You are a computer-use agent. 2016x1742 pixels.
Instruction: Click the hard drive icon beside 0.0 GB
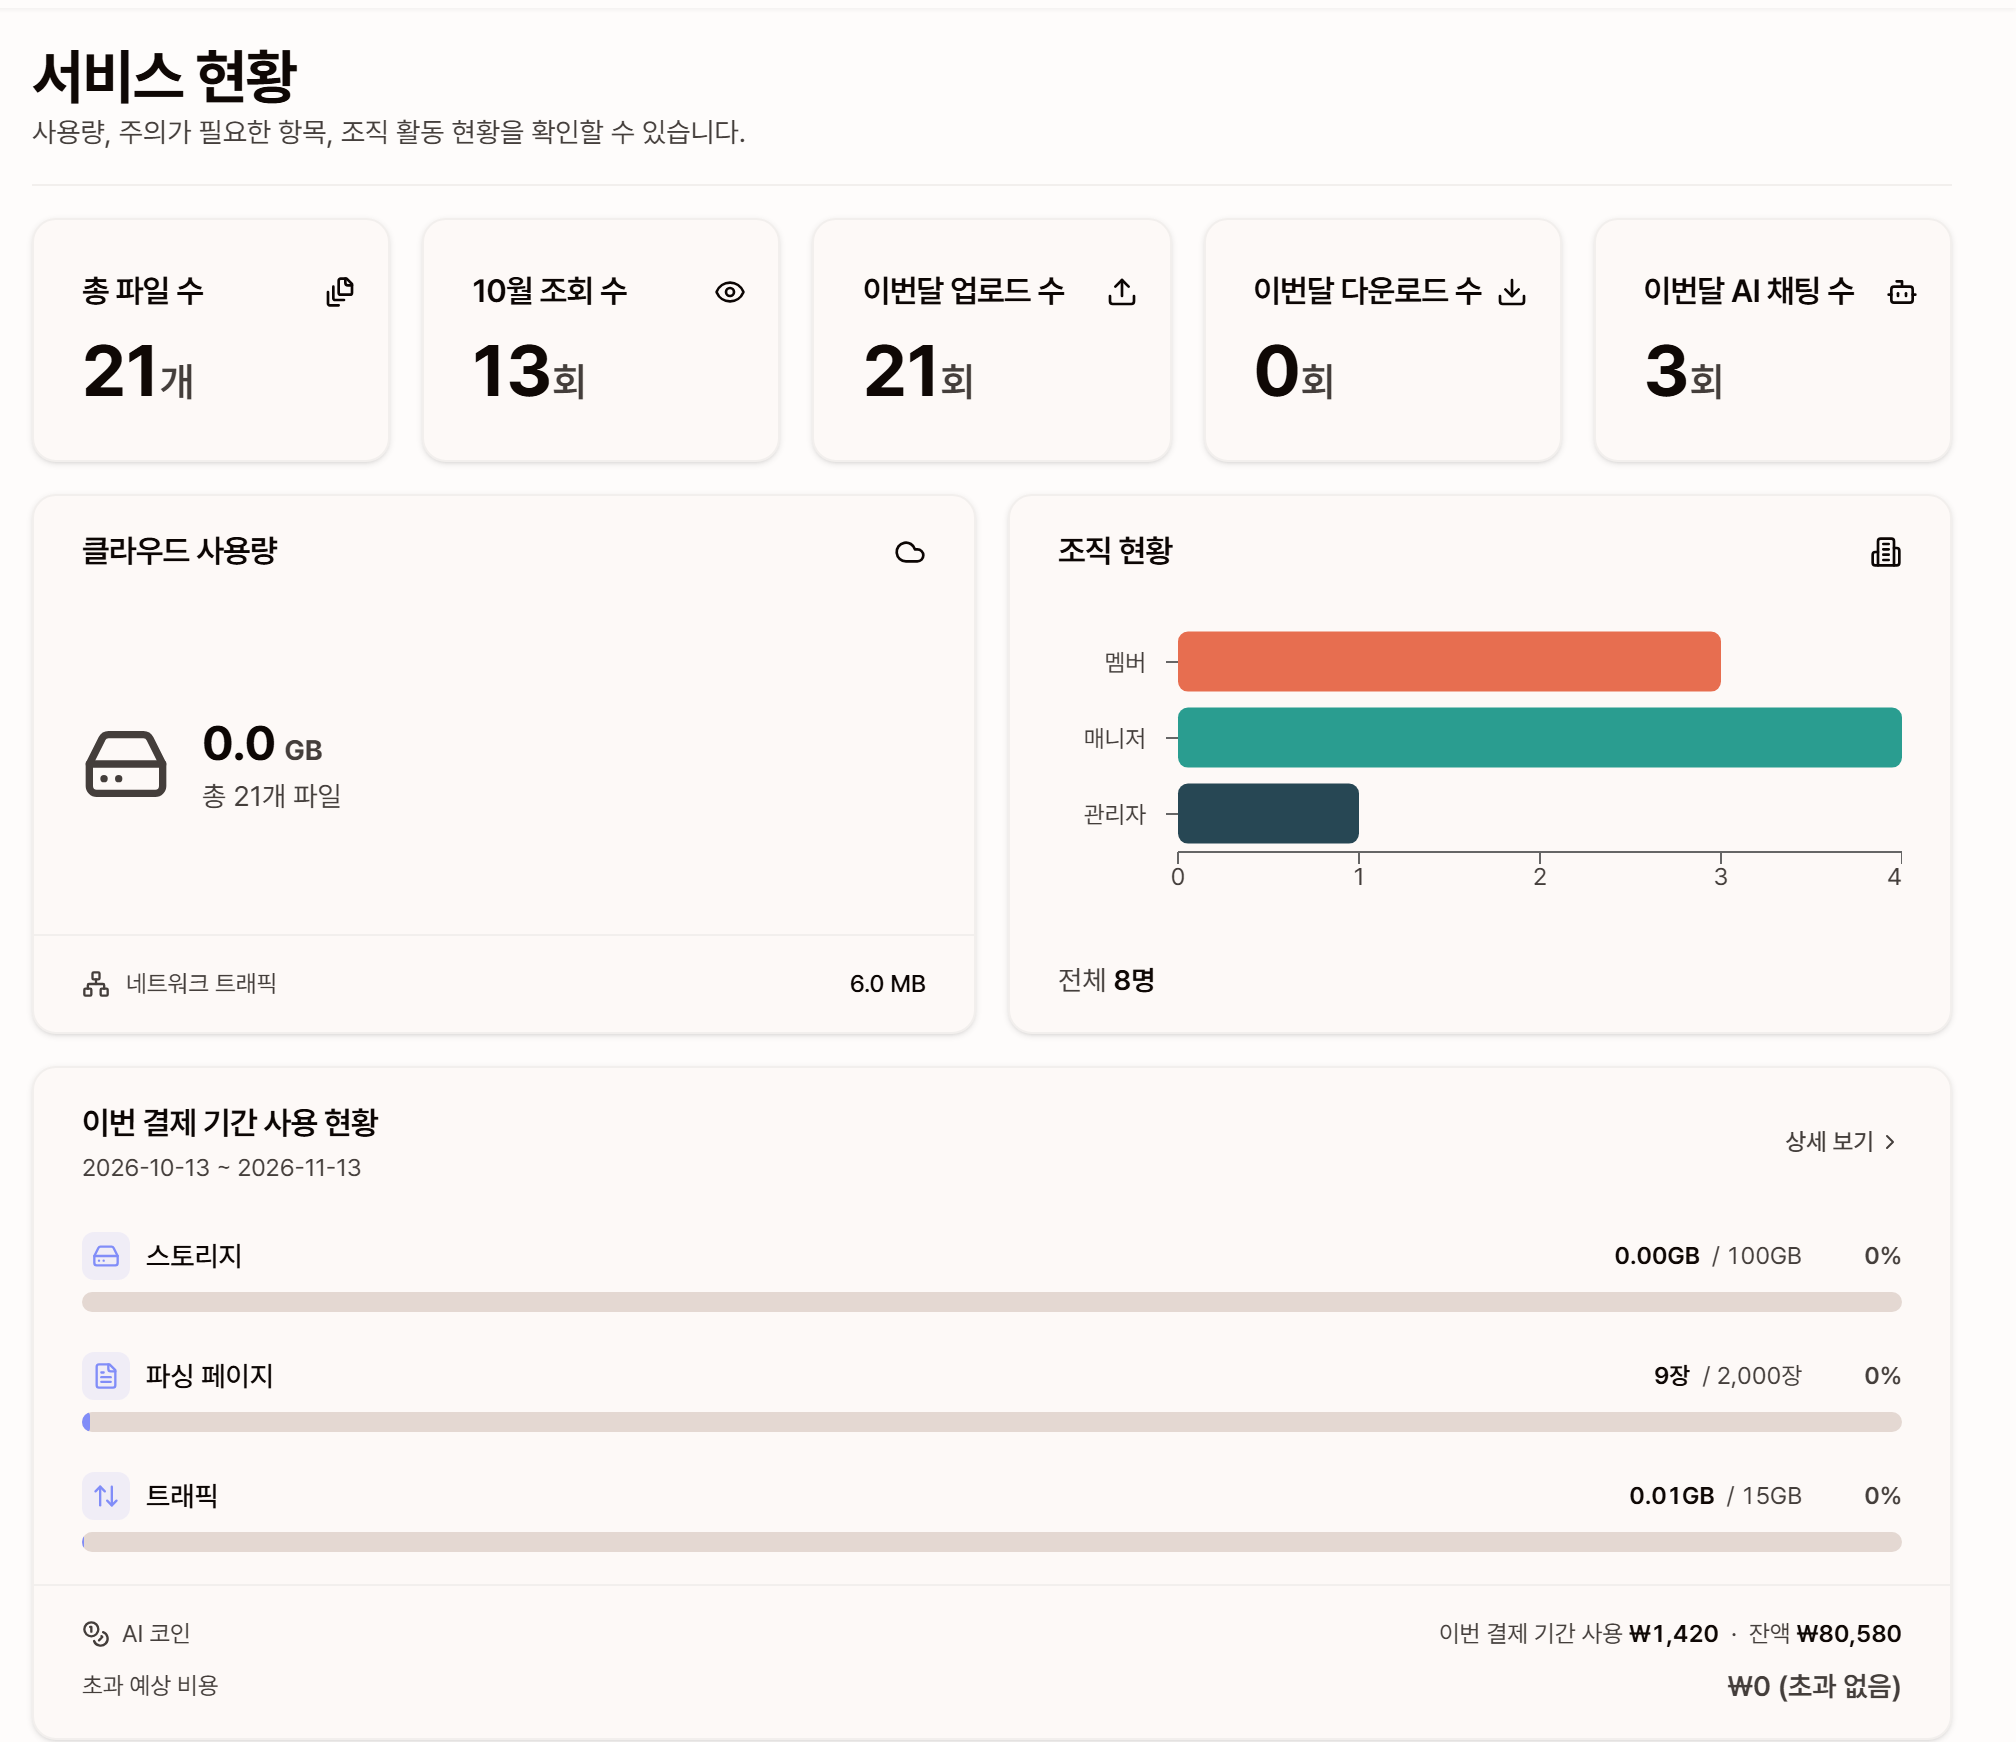(x=126, y=764)
